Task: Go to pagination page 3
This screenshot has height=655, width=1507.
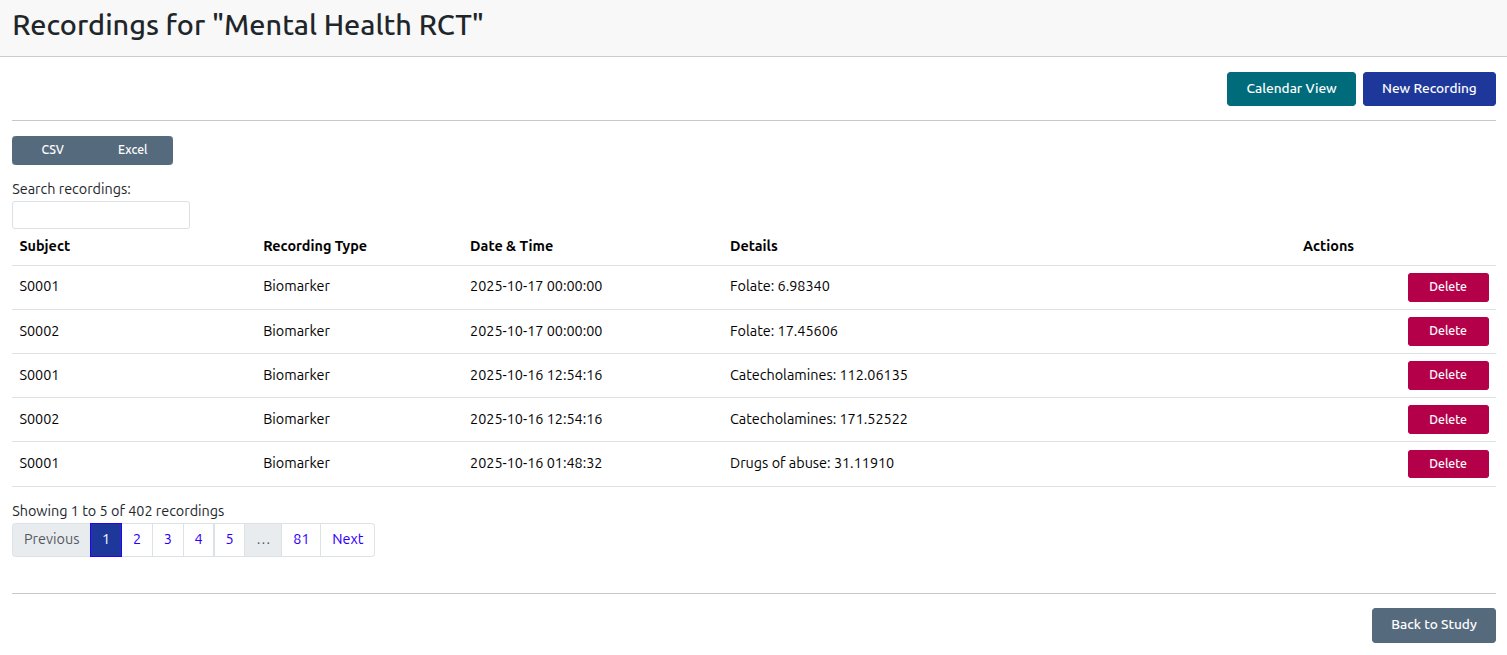Action: 168,539
